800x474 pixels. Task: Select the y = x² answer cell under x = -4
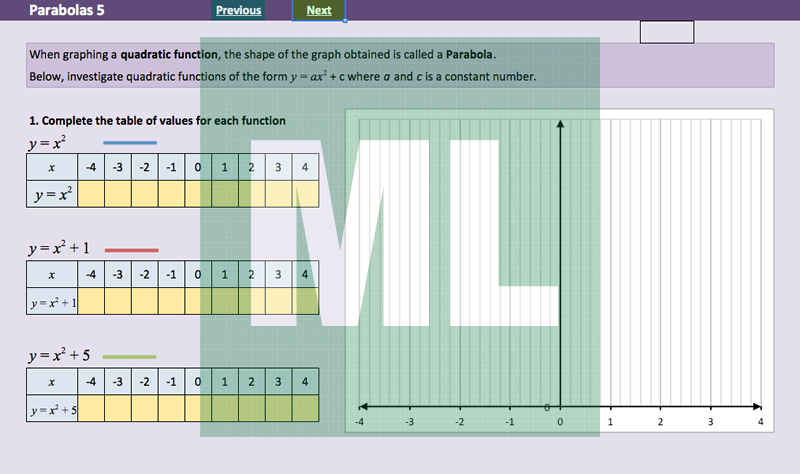tap(91, 194)
